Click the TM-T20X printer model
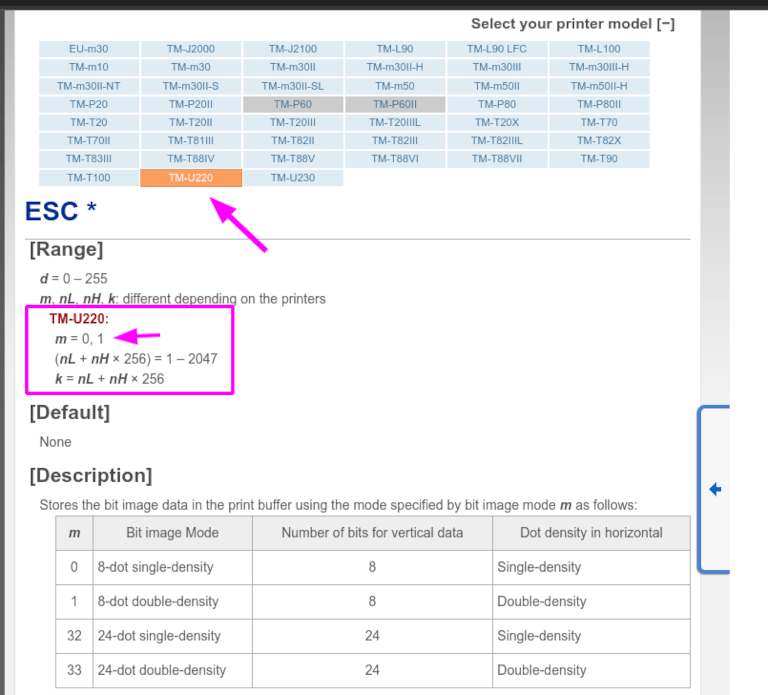The width and height of the screenshot is (768, 695). click(497, 122)
